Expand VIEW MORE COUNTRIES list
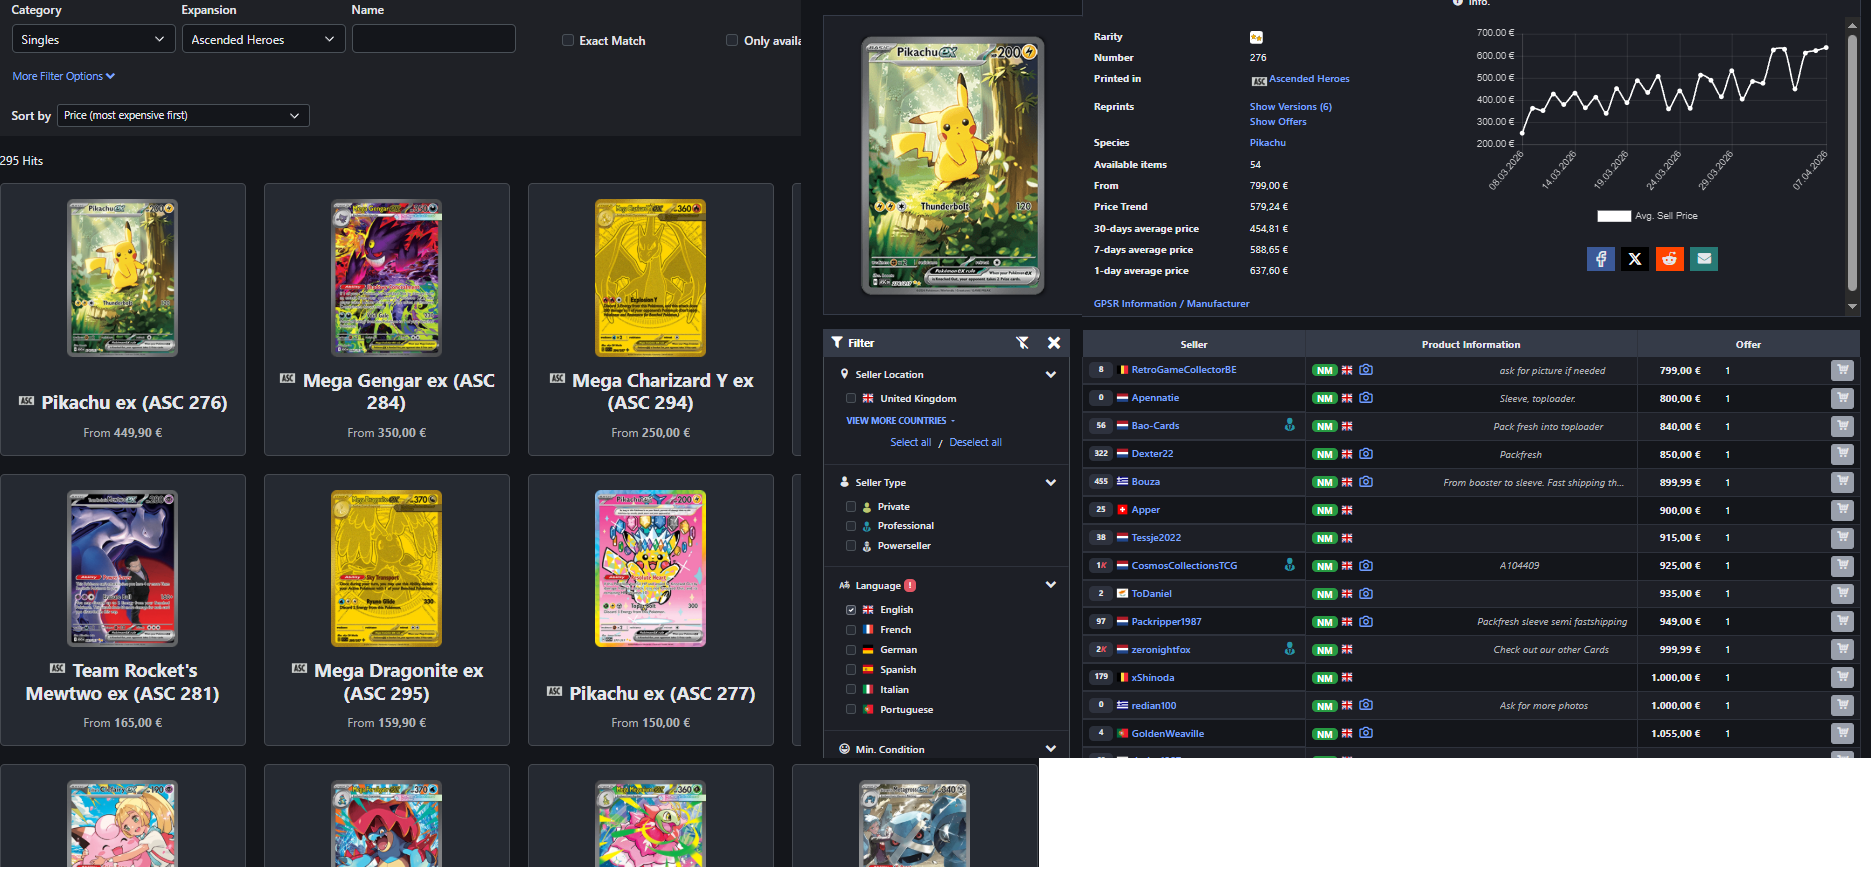The height and width of the screenshot is (869, 1871). click(x=900, y=421)
